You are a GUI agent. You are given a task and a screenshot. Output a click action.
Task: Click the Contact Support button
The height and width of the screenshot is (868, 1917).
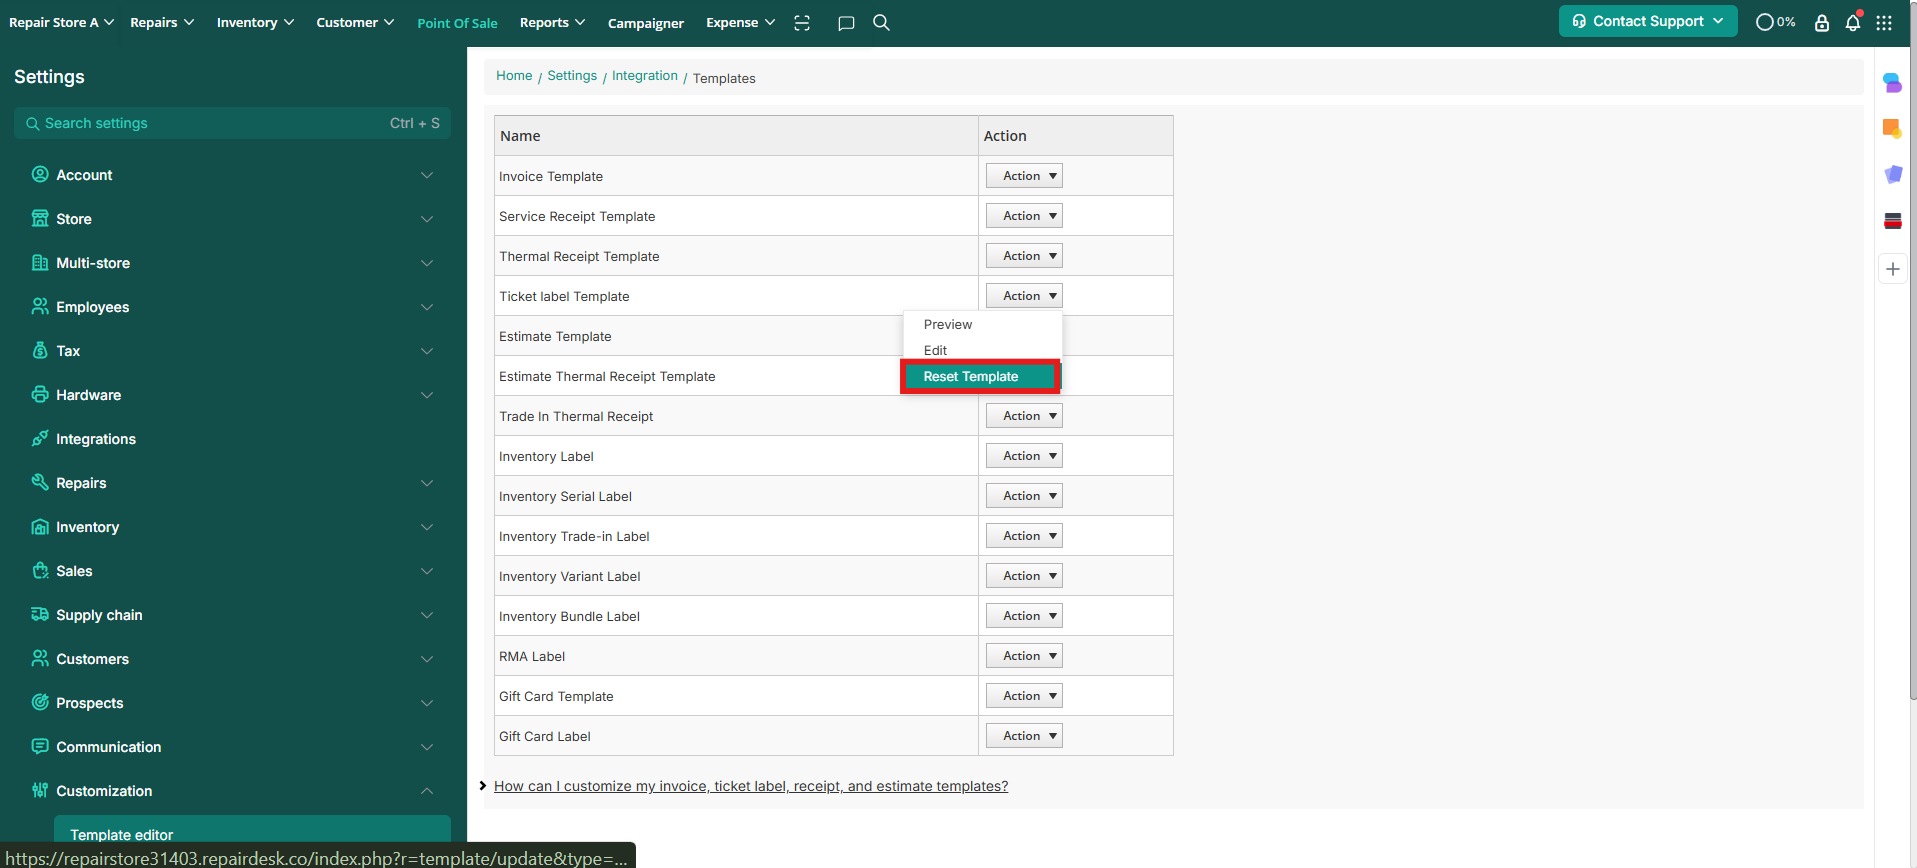pyautogui.click(x=1647, y=21)
